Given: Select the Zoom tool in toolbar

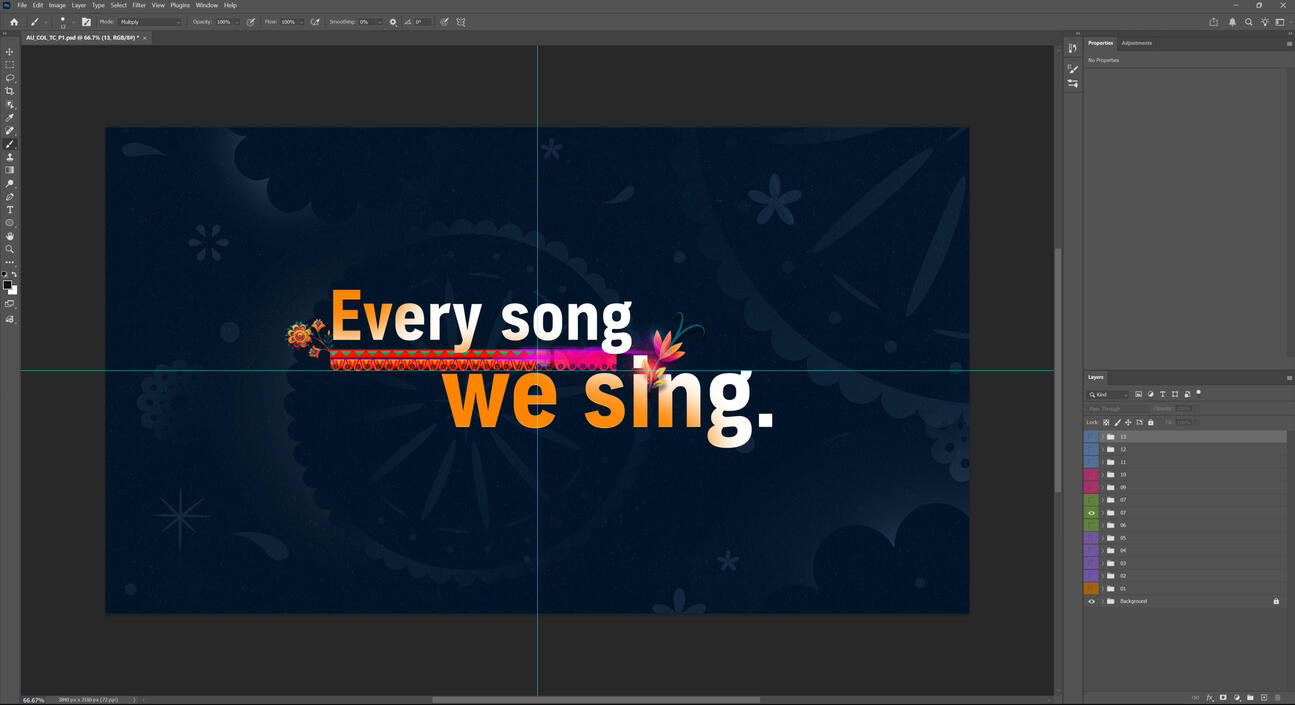Looking at the screenshot, I should pos(10,249).
